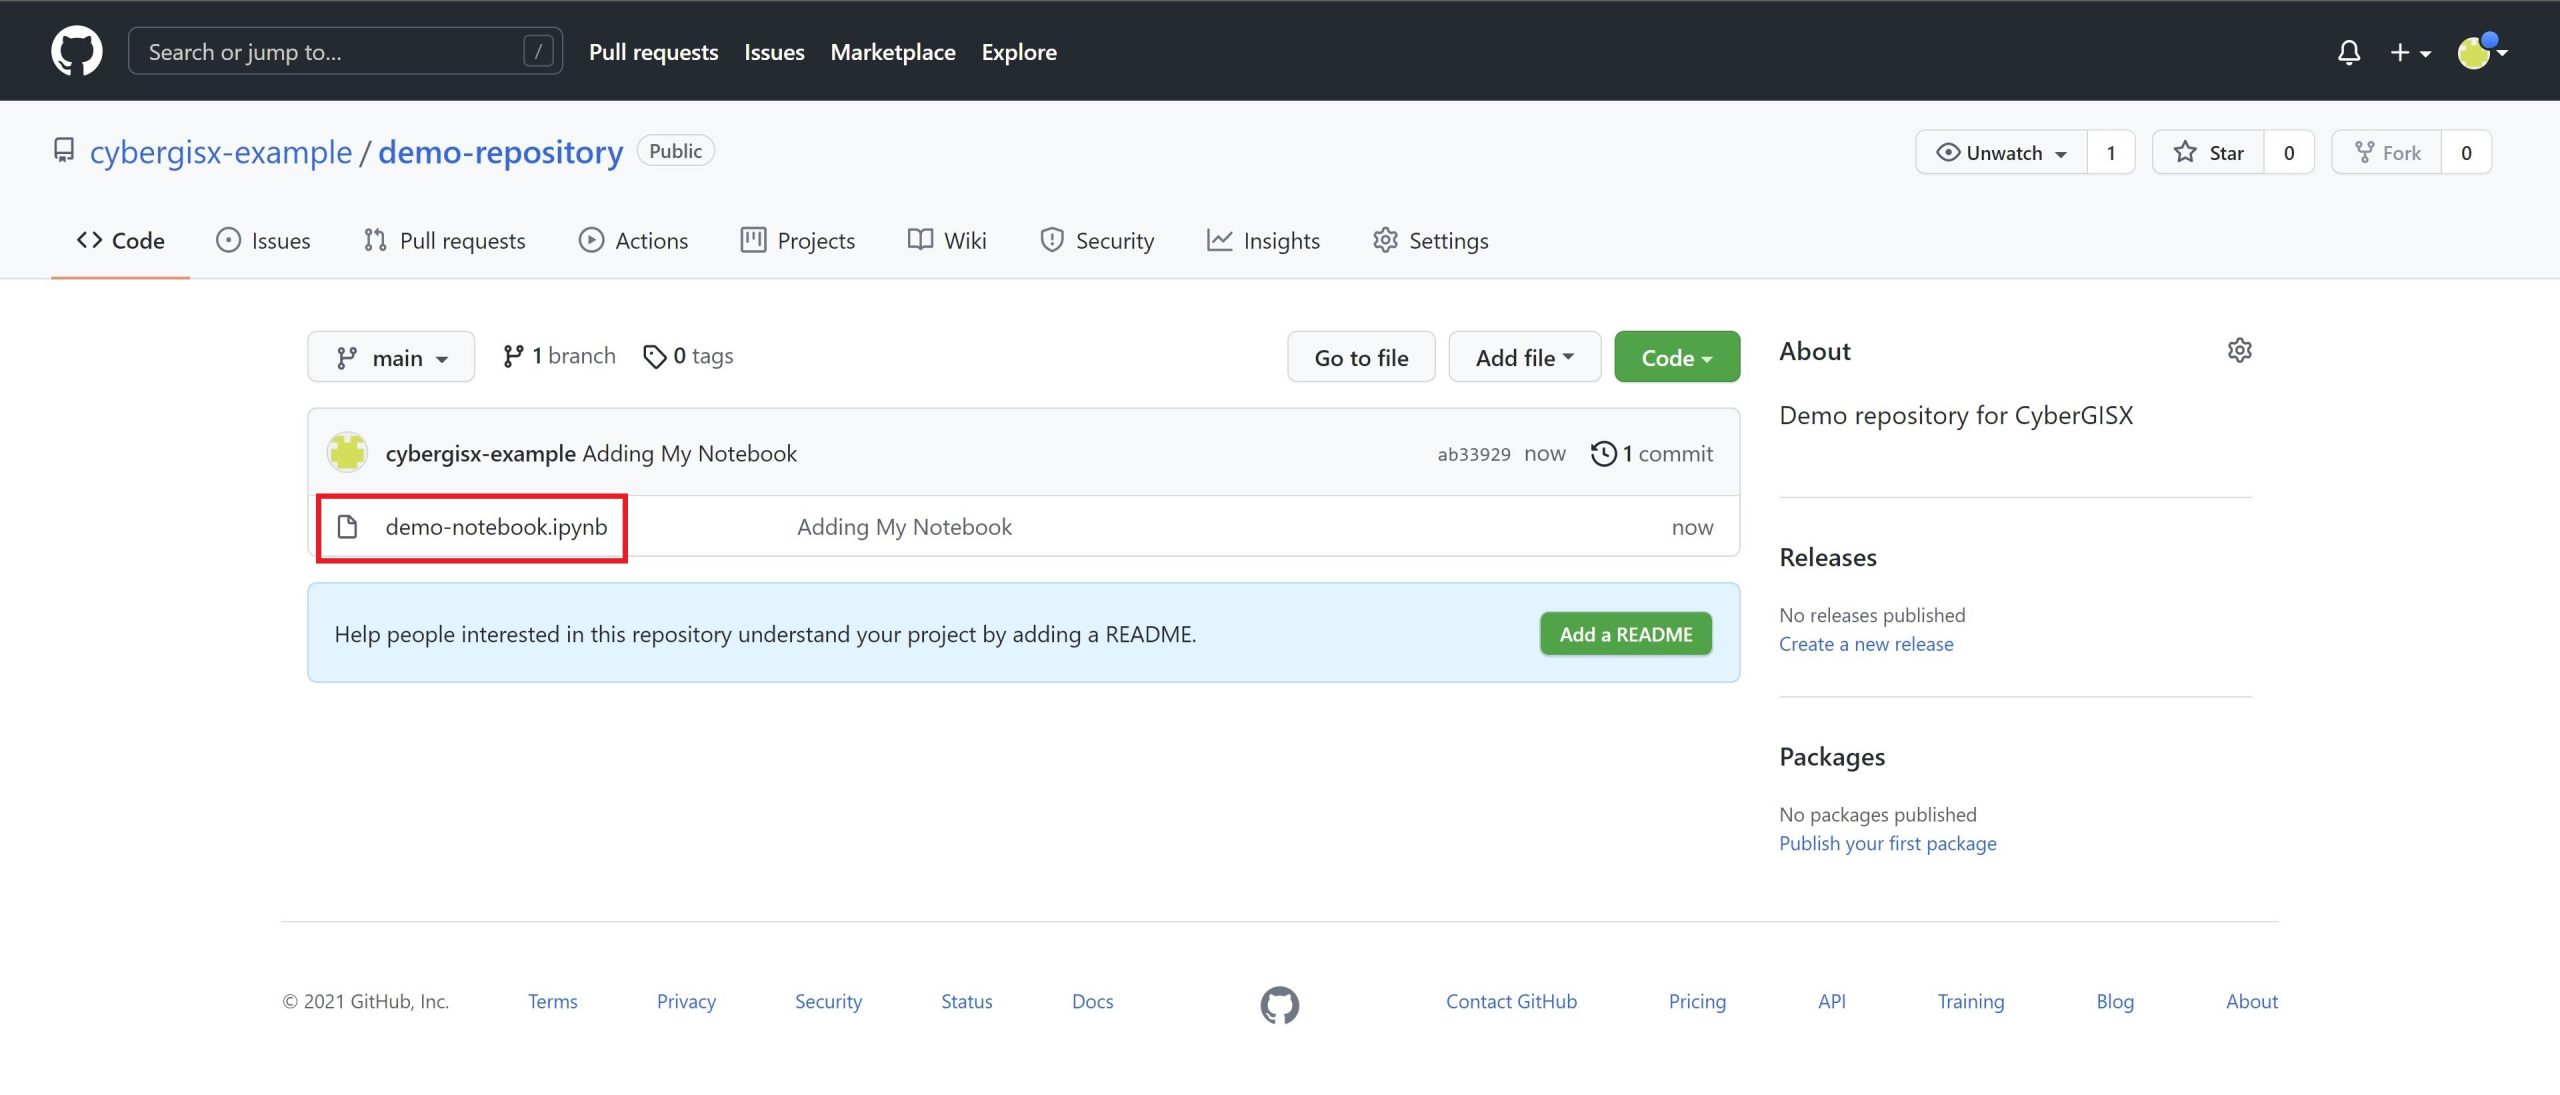The width and height of the screenshot is (2560, 1095).
Task: Switch to the Code tab
Action: [121, 241]
